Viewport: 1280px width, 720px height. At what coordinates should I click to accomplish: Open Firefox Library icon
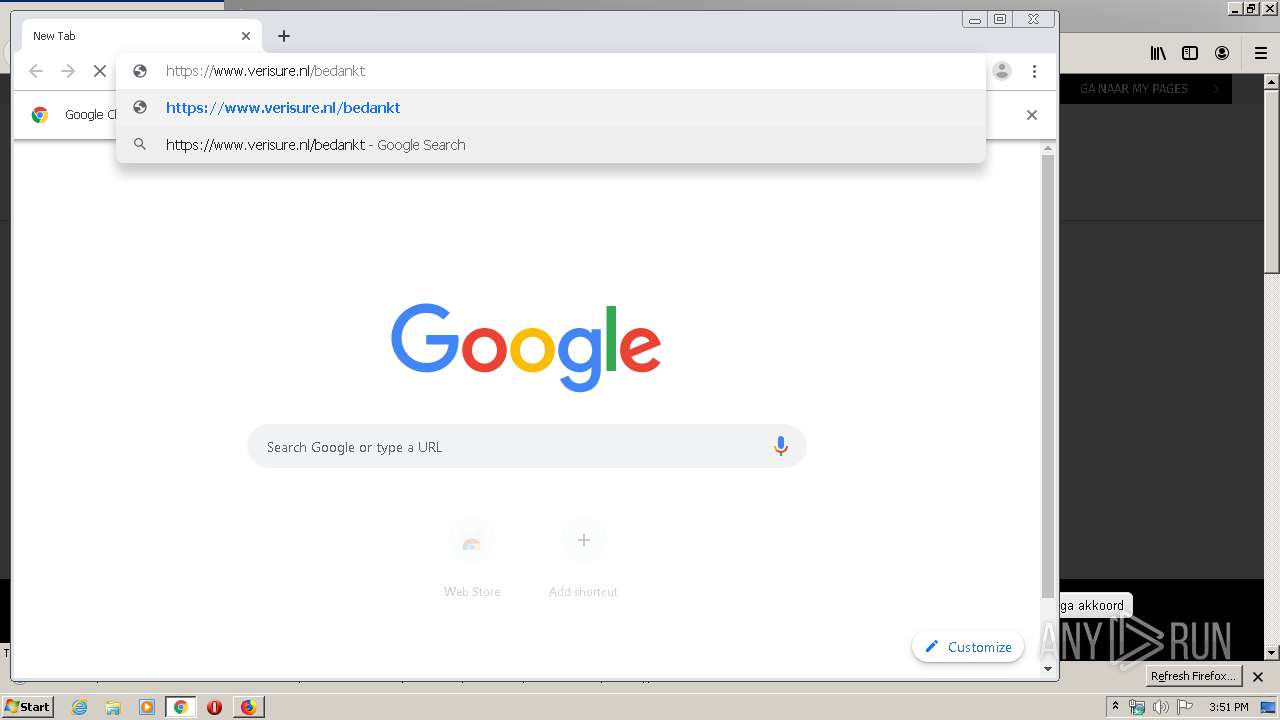(1158, 53)
